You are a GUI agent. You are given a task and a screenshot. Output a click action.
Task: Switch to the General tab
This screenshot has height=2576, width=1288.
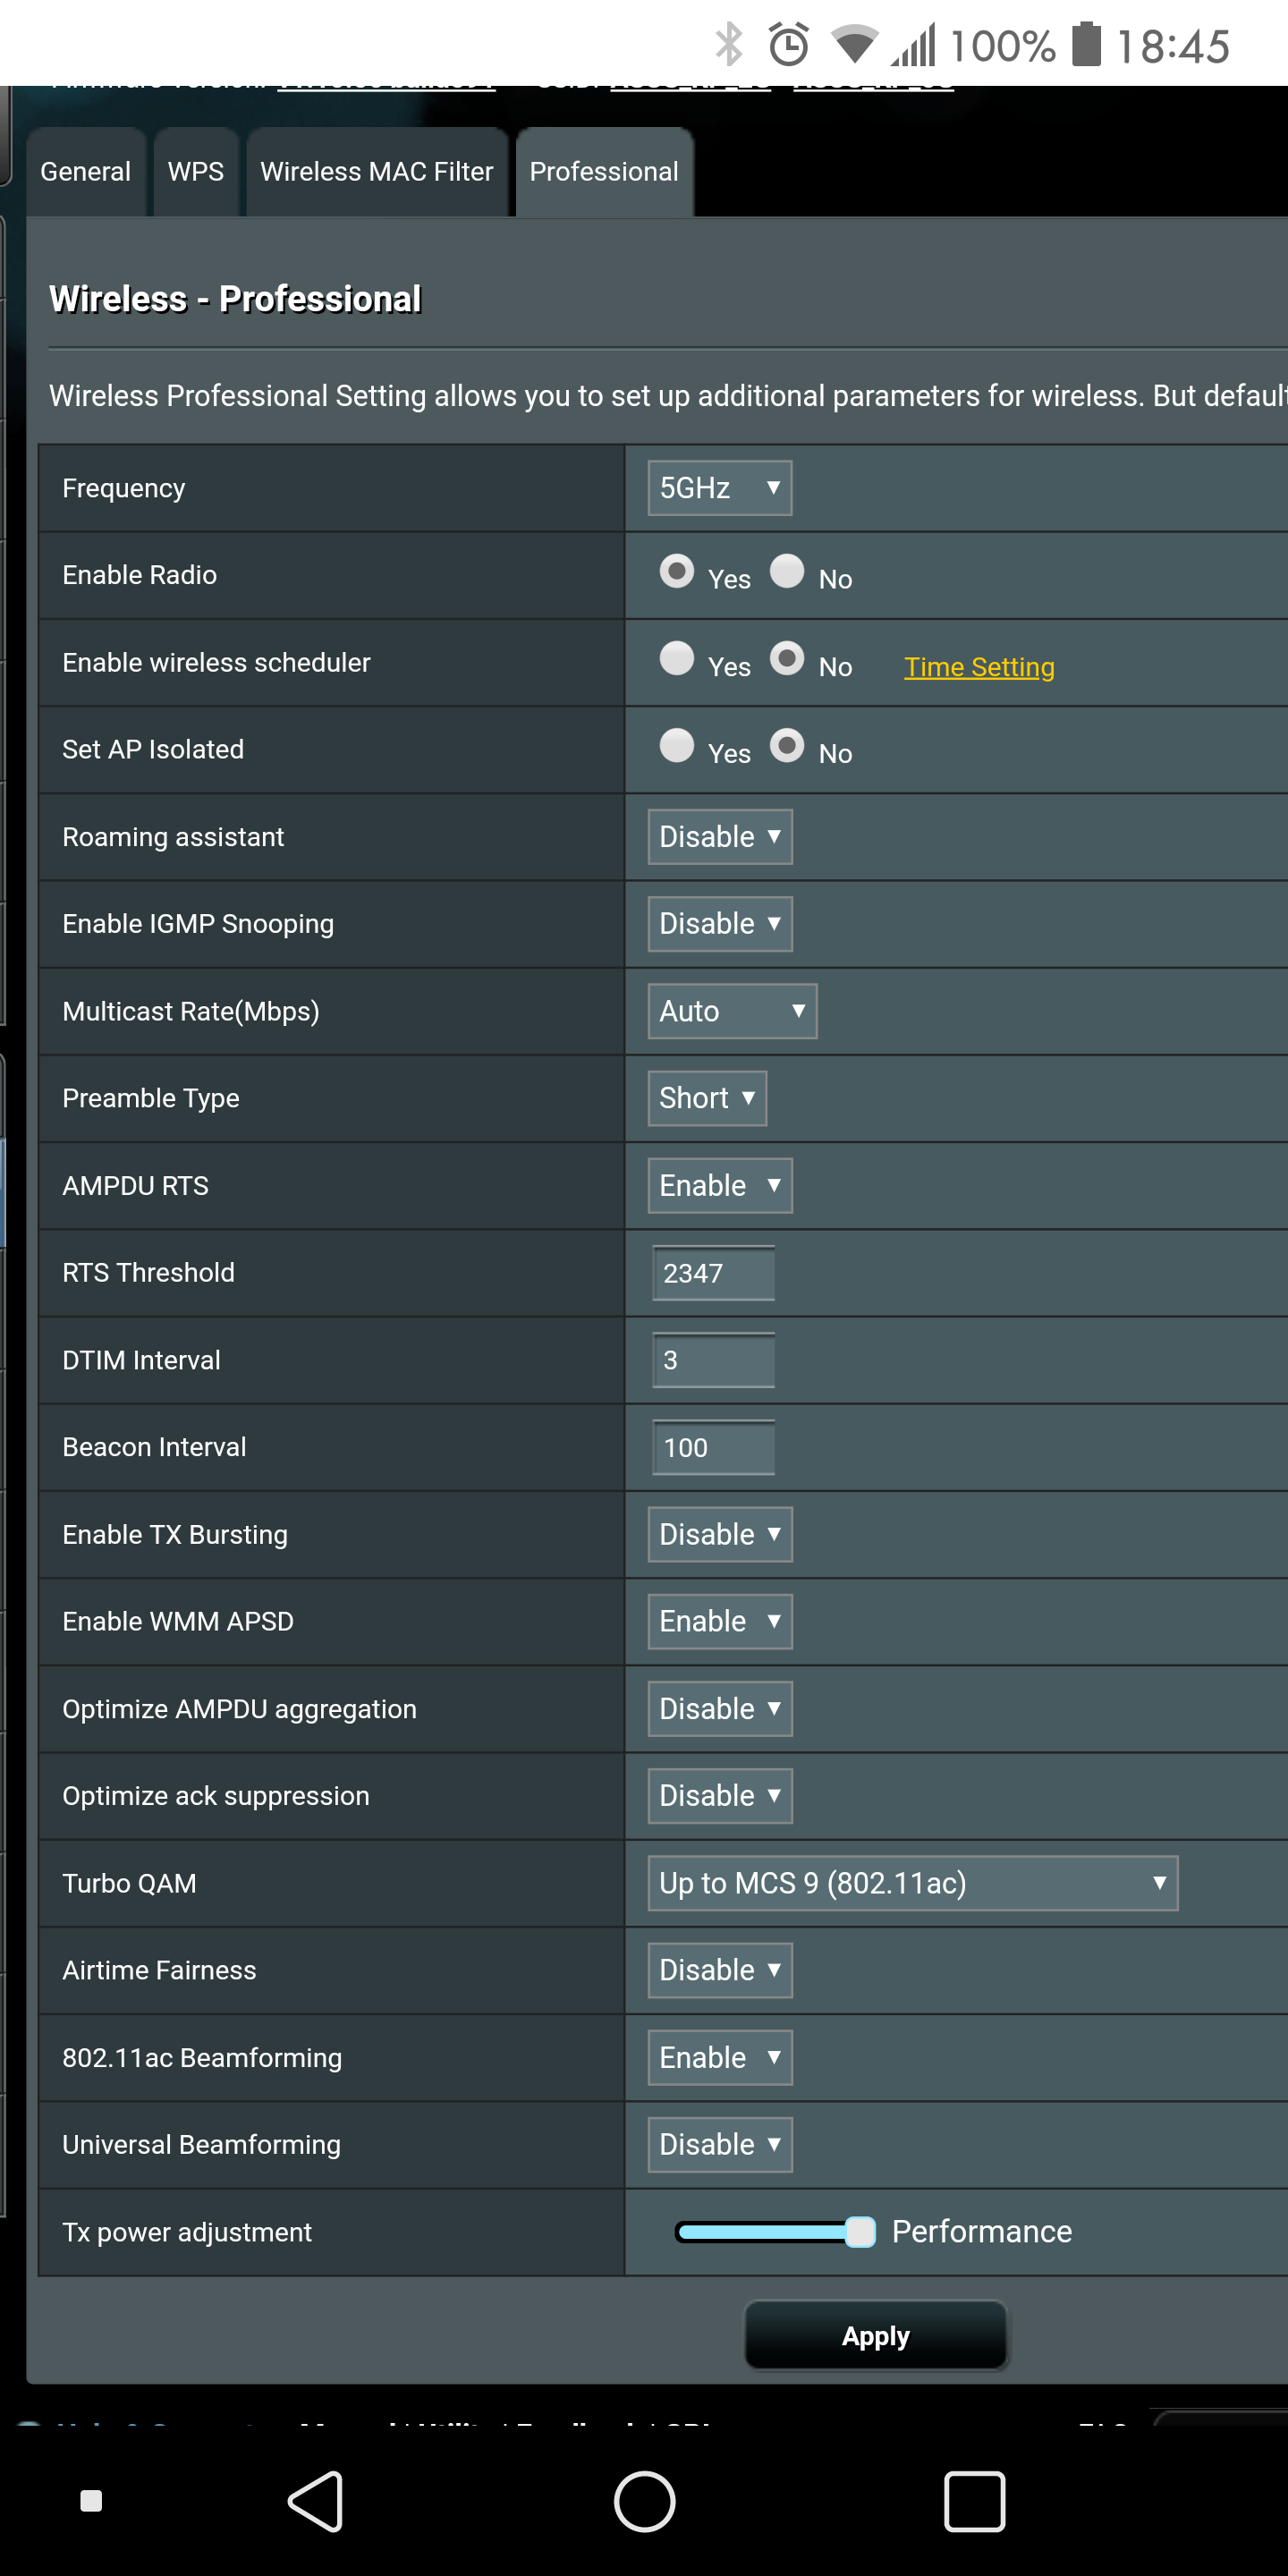point(86,172)
